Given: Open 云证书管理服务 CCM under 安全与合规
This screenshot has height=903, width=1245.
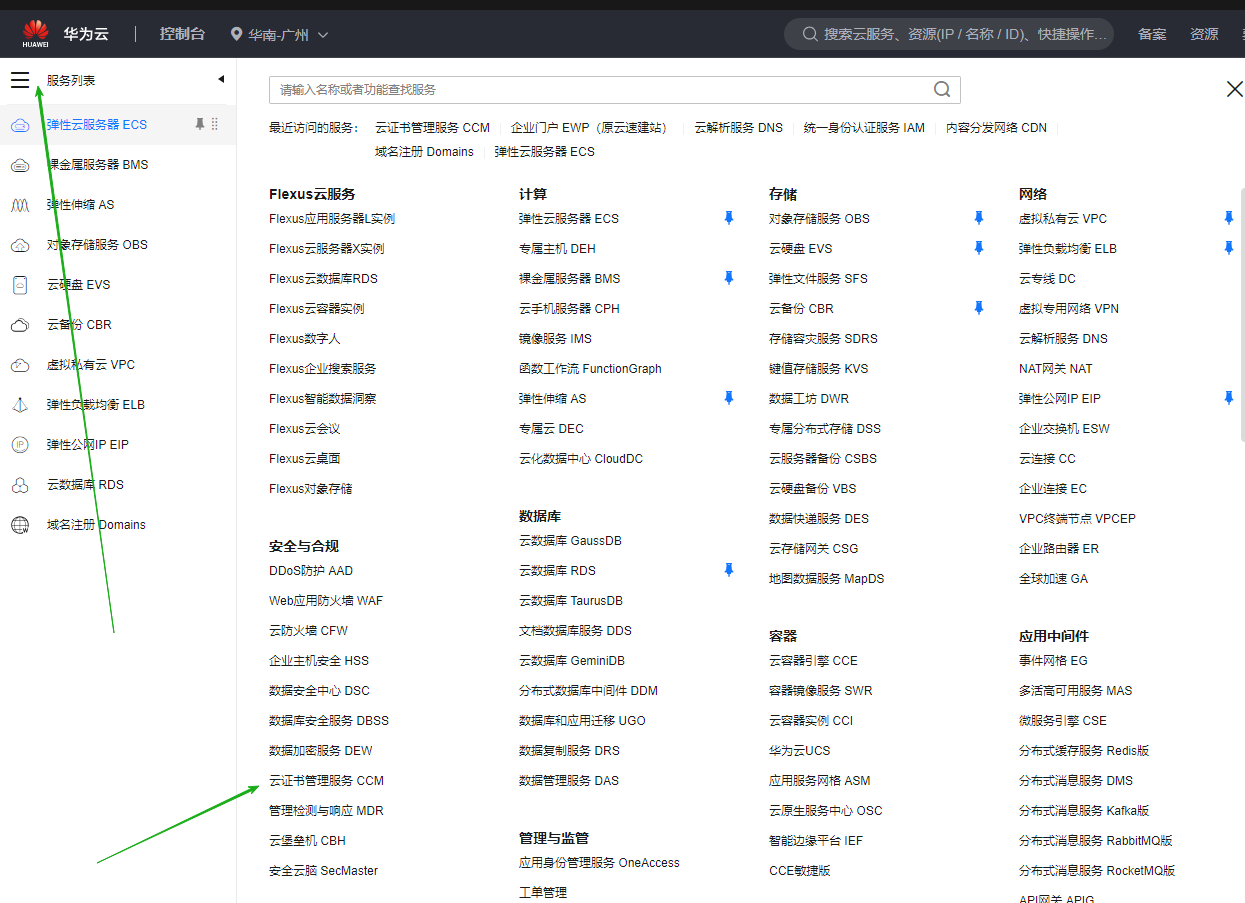Looking at the screenshot, I should click(x=326, y=781).
